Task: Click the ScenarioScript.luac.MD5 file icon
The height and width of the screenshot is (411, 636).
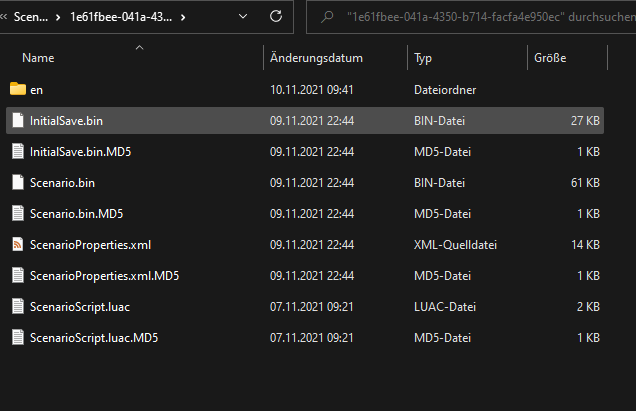Action: click(17, 337)
